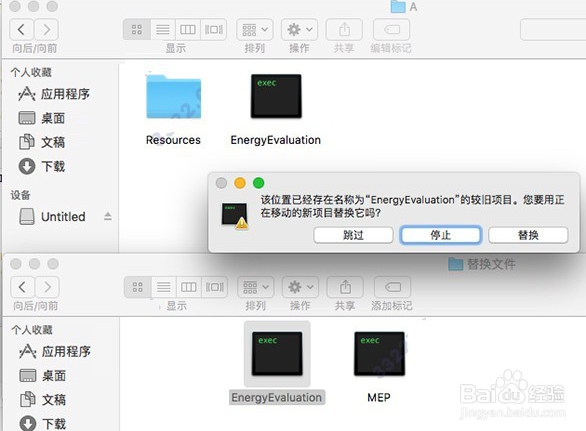The height and width of the screenshot is (431, 586).
Task: Open Downloads in top window sidebar
Action: click(x=41, y=166)
